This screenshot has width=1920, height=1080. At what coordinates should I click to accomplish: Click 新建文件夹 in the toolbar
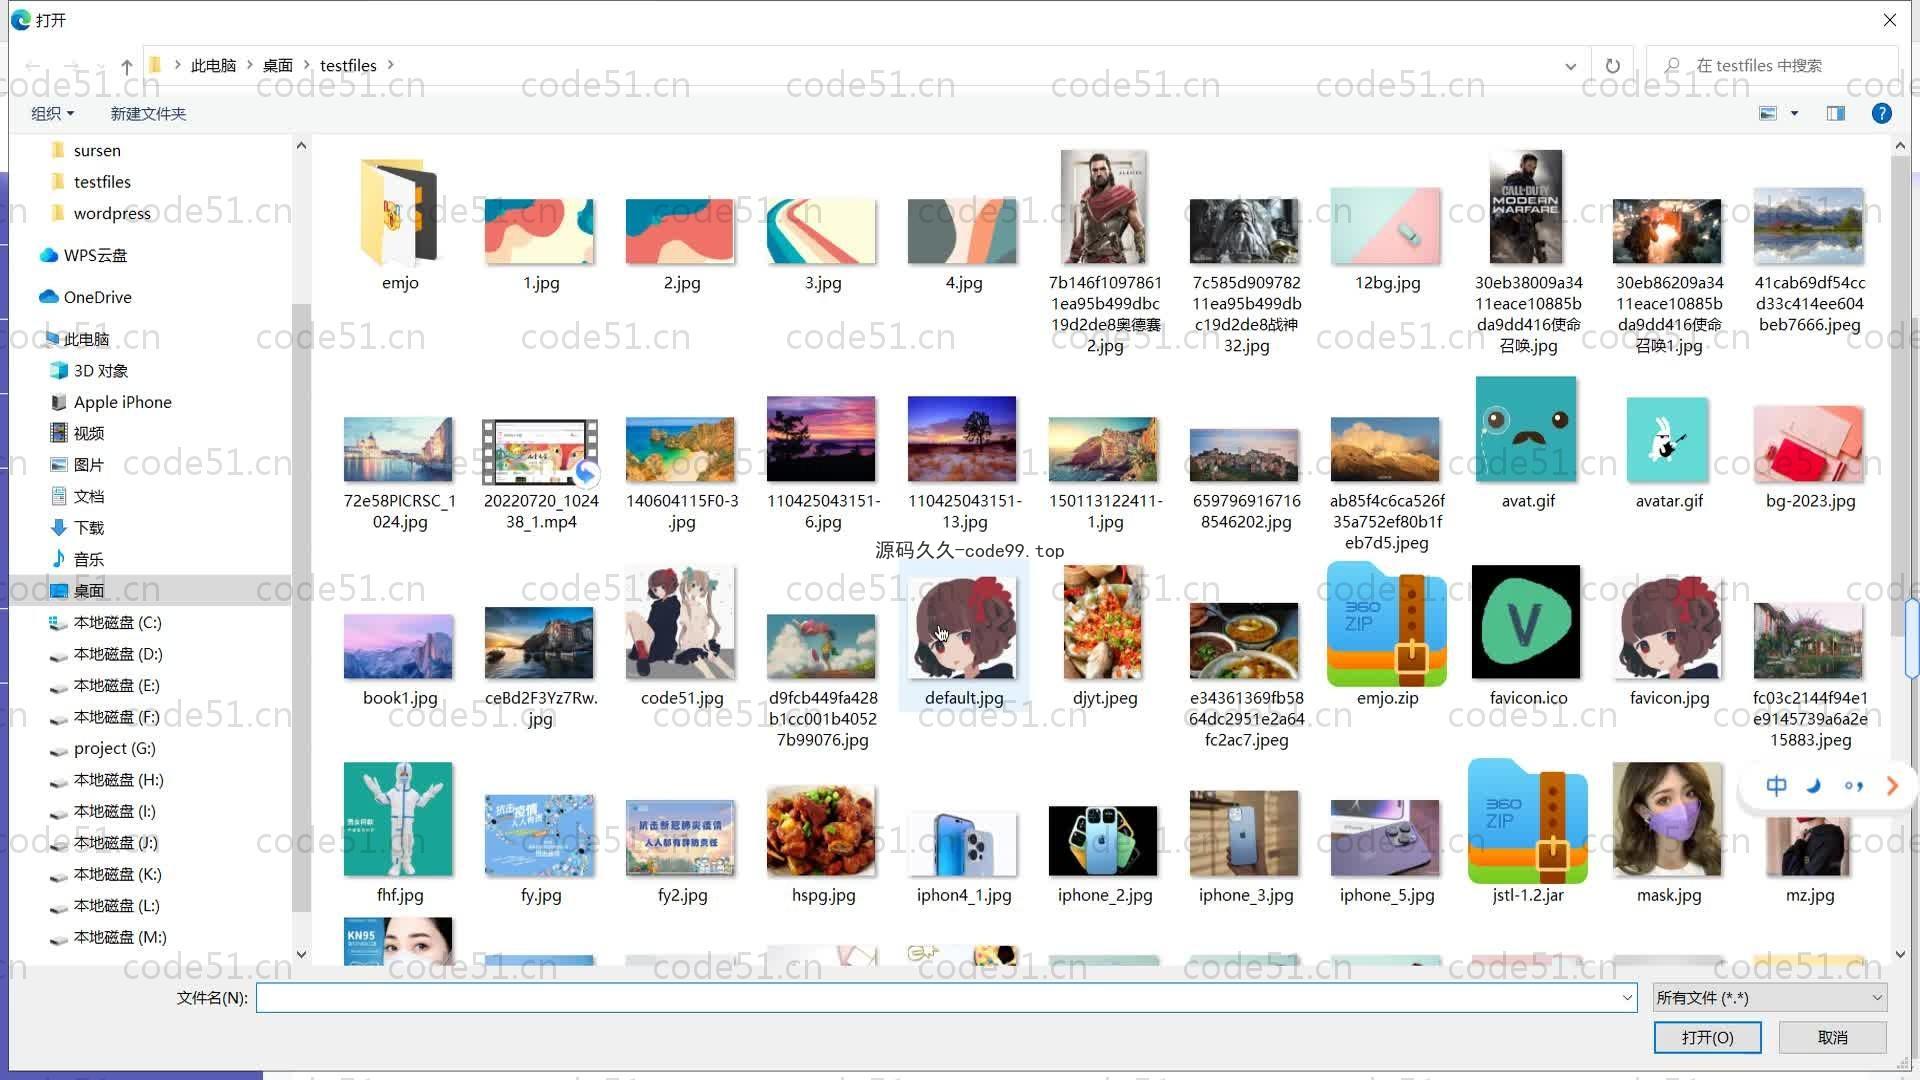coord(148,114)
